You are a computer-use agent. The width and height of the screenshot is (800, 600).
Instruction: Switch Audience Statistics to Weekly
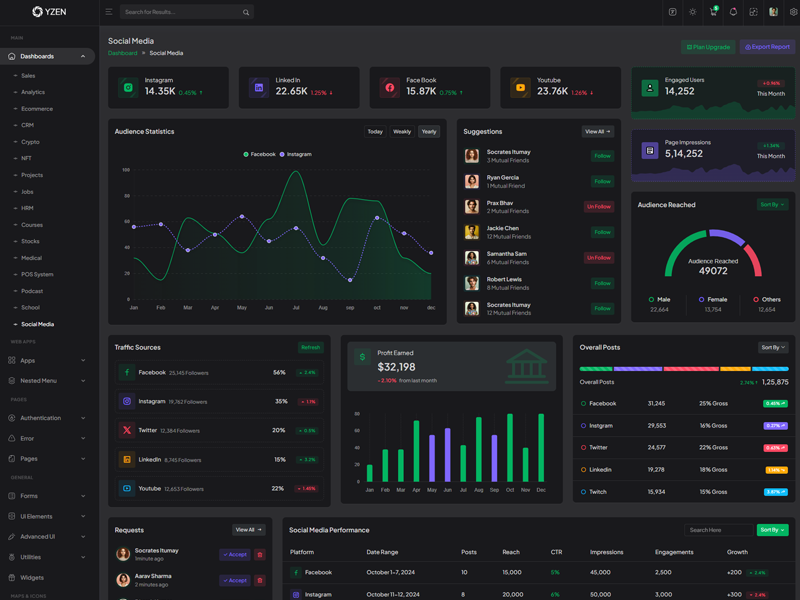click(x=402, y=131)
